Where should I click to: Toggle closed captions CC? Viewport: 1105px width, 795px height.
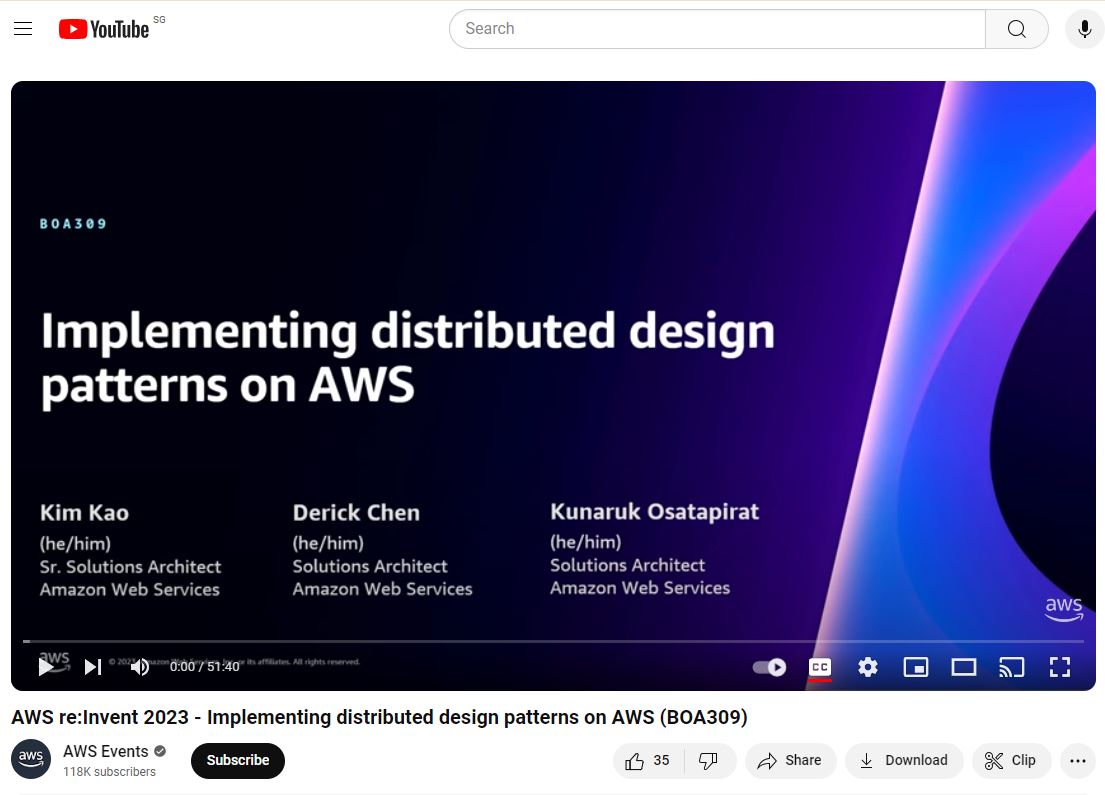pos(820,667)
